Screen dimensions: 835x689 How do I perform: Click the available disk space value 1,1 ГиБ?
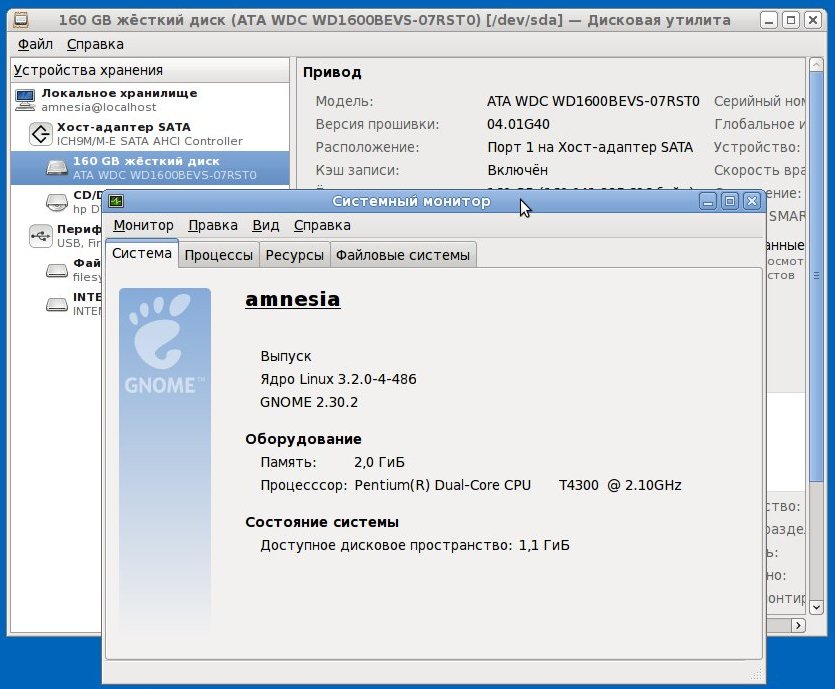click(x=544, y=545)
